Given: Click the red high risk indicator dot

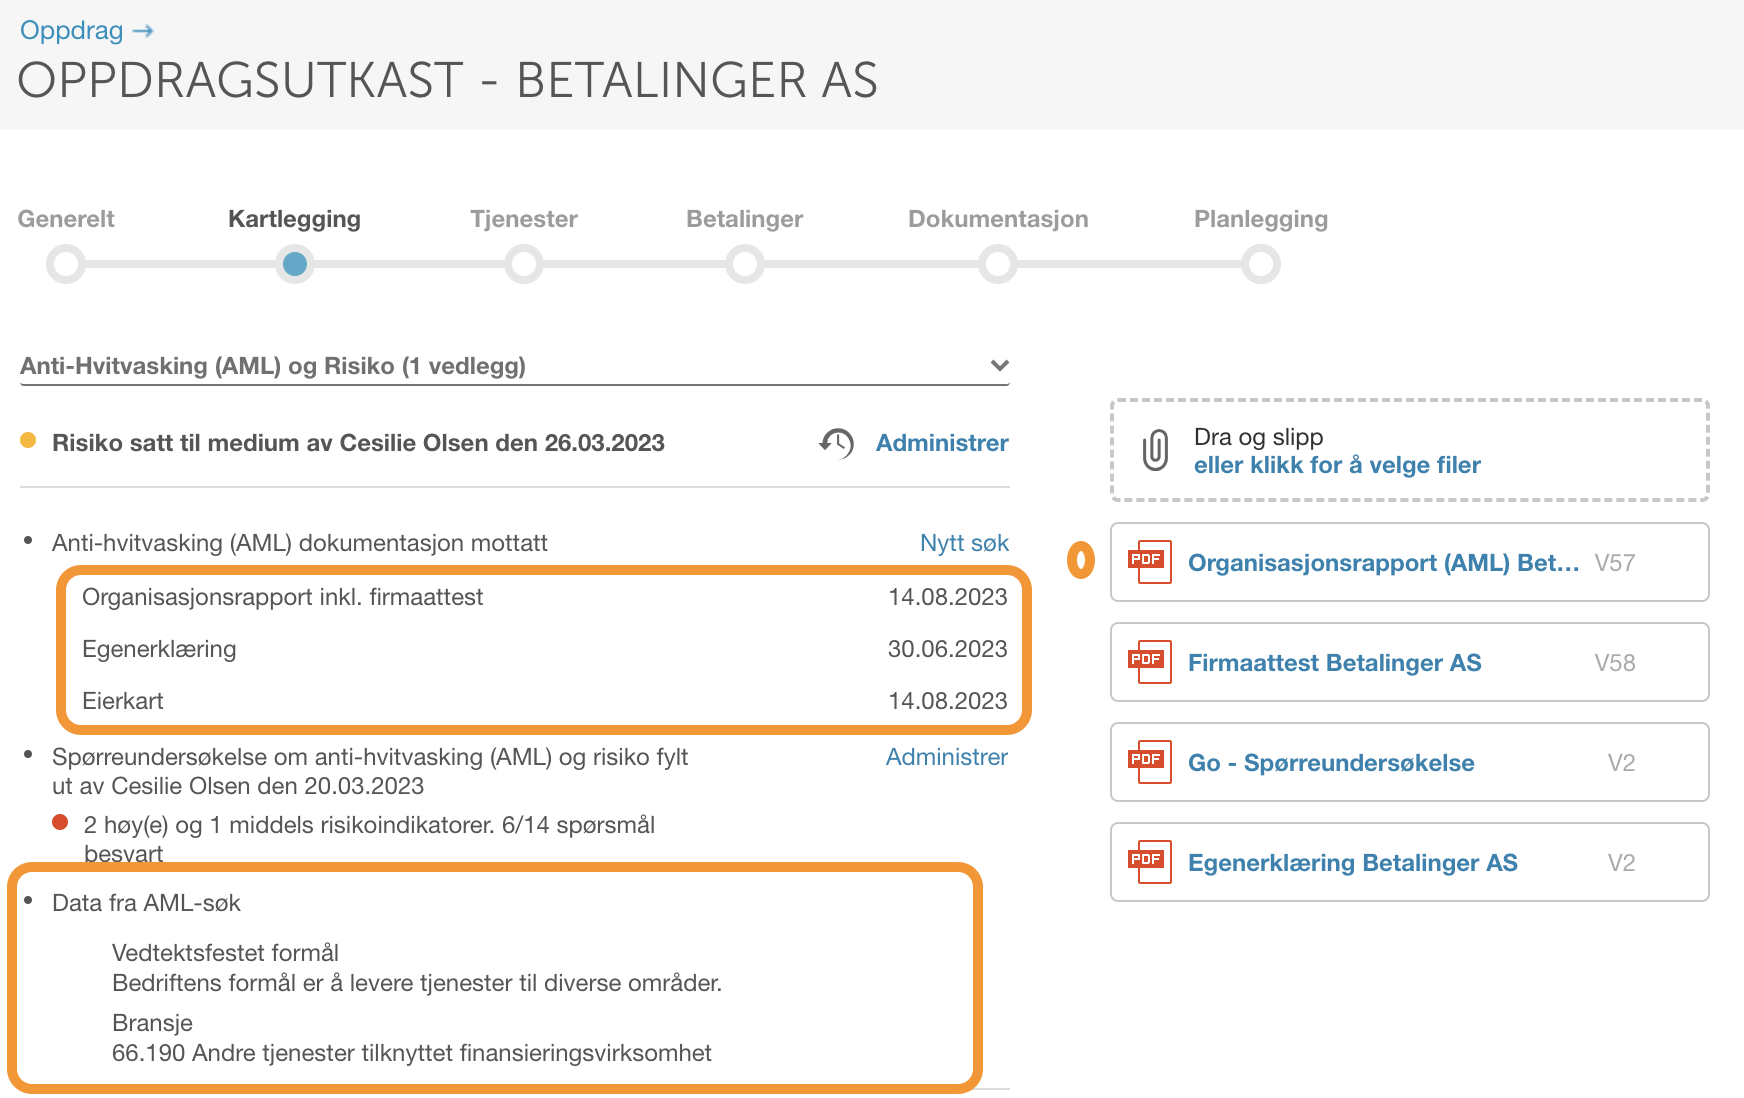Looking at the screenshot, I should pos(60,822).
